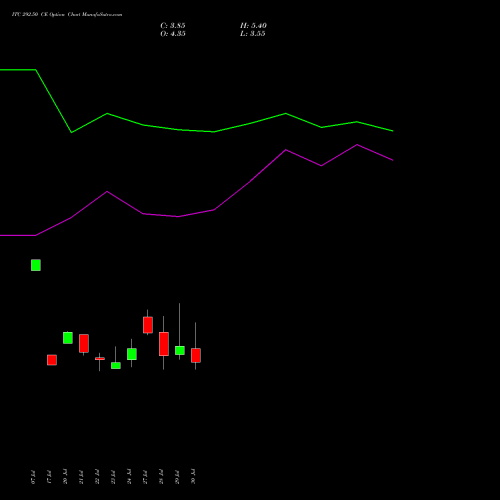
Task: Select the doji candle for 22 Jul
Action: (100, 359)
